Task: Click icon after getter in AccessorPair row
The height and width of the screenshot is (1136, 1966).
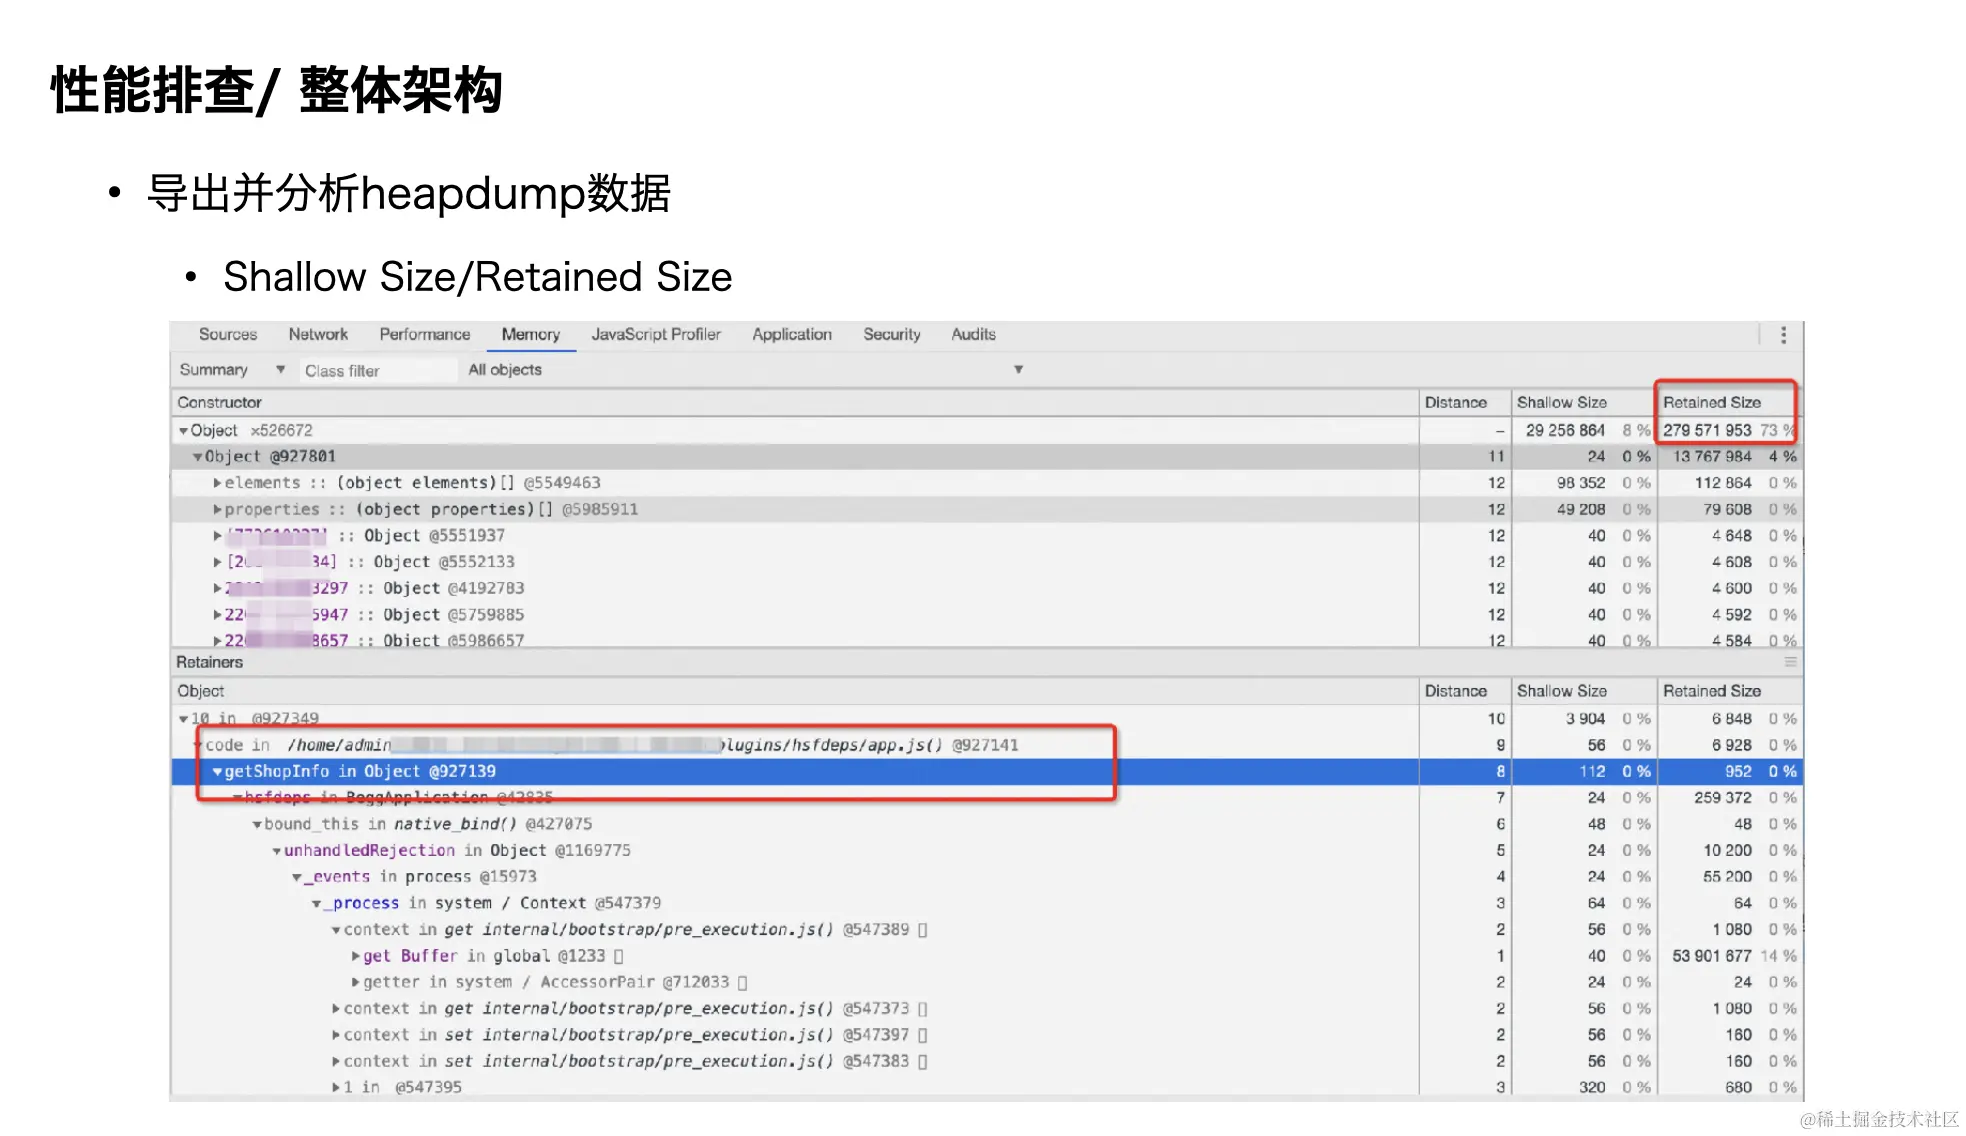Action: pos(743,983)
